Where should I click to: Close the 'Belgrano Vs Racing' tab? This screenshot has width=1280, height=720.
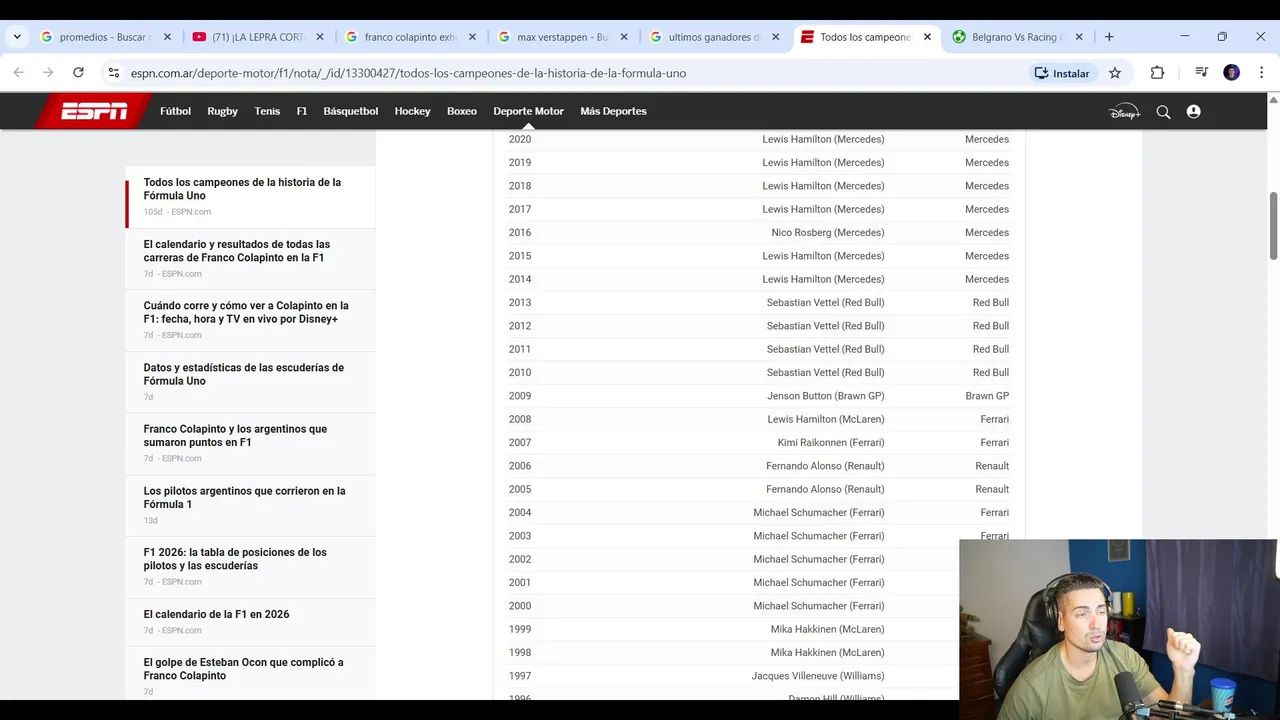point(1079,37)
